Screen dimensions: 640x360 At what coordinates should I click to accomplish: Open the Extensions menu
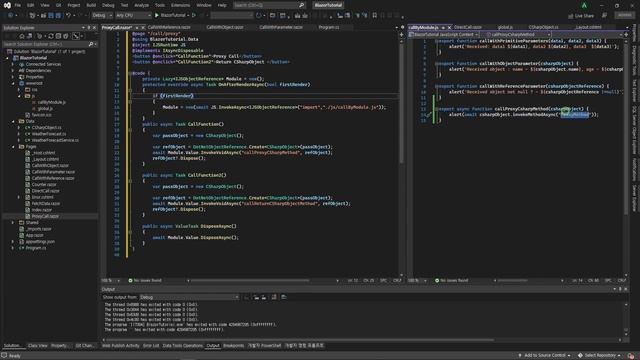(180, 5)
